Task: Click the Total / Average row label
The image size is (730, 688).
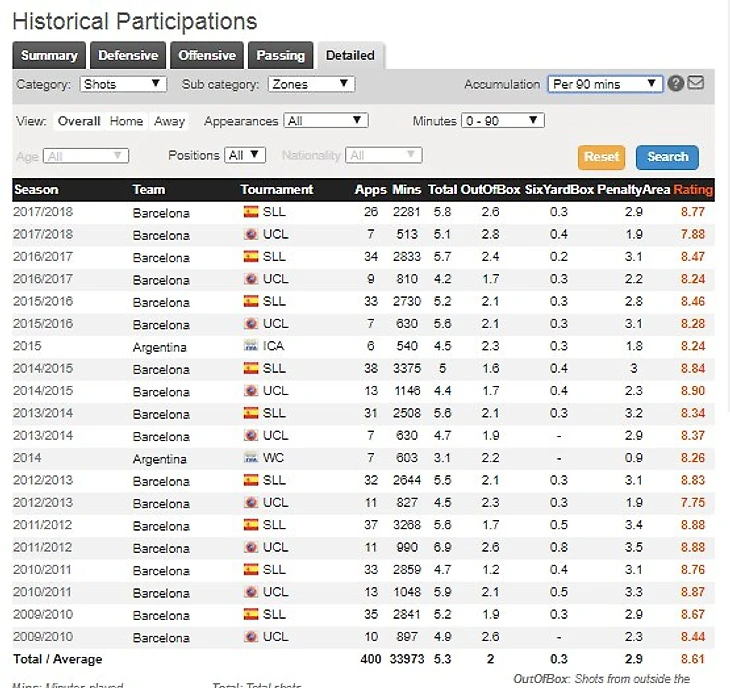Action: coord(58,659)
